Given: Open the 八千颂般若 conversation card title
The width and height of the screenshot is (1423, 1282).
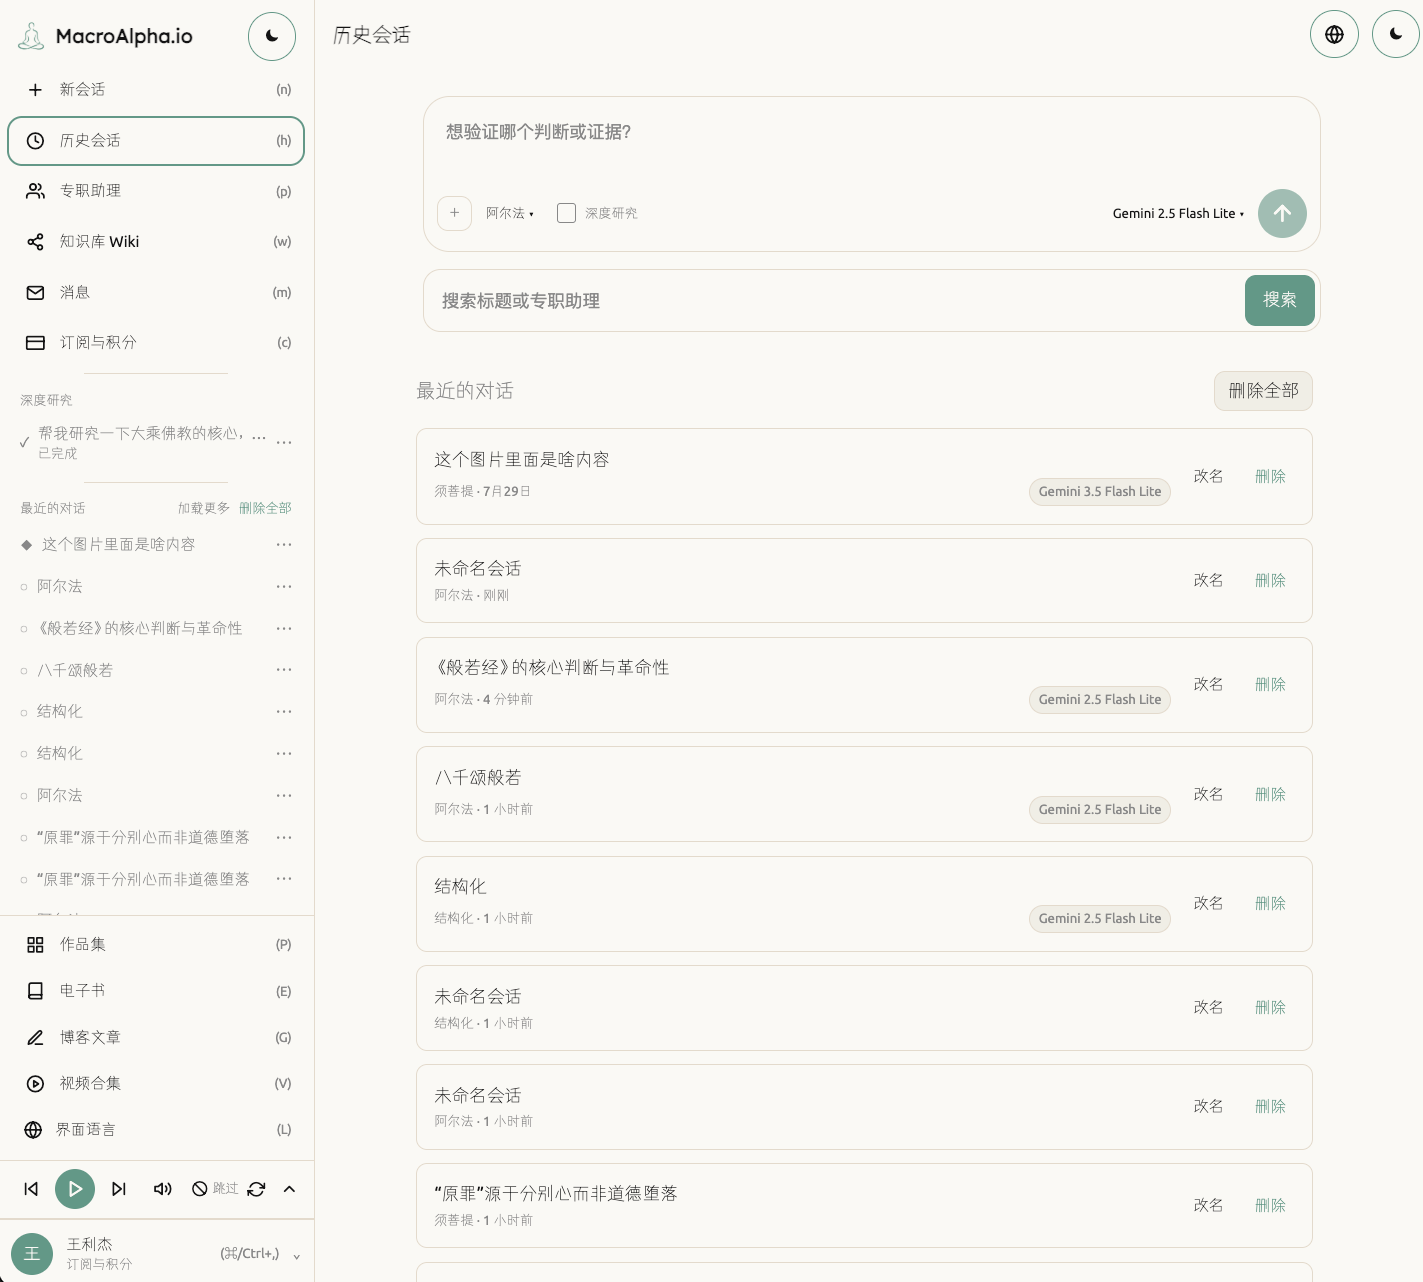Looking at the screenshot, I should click(478, 778).
